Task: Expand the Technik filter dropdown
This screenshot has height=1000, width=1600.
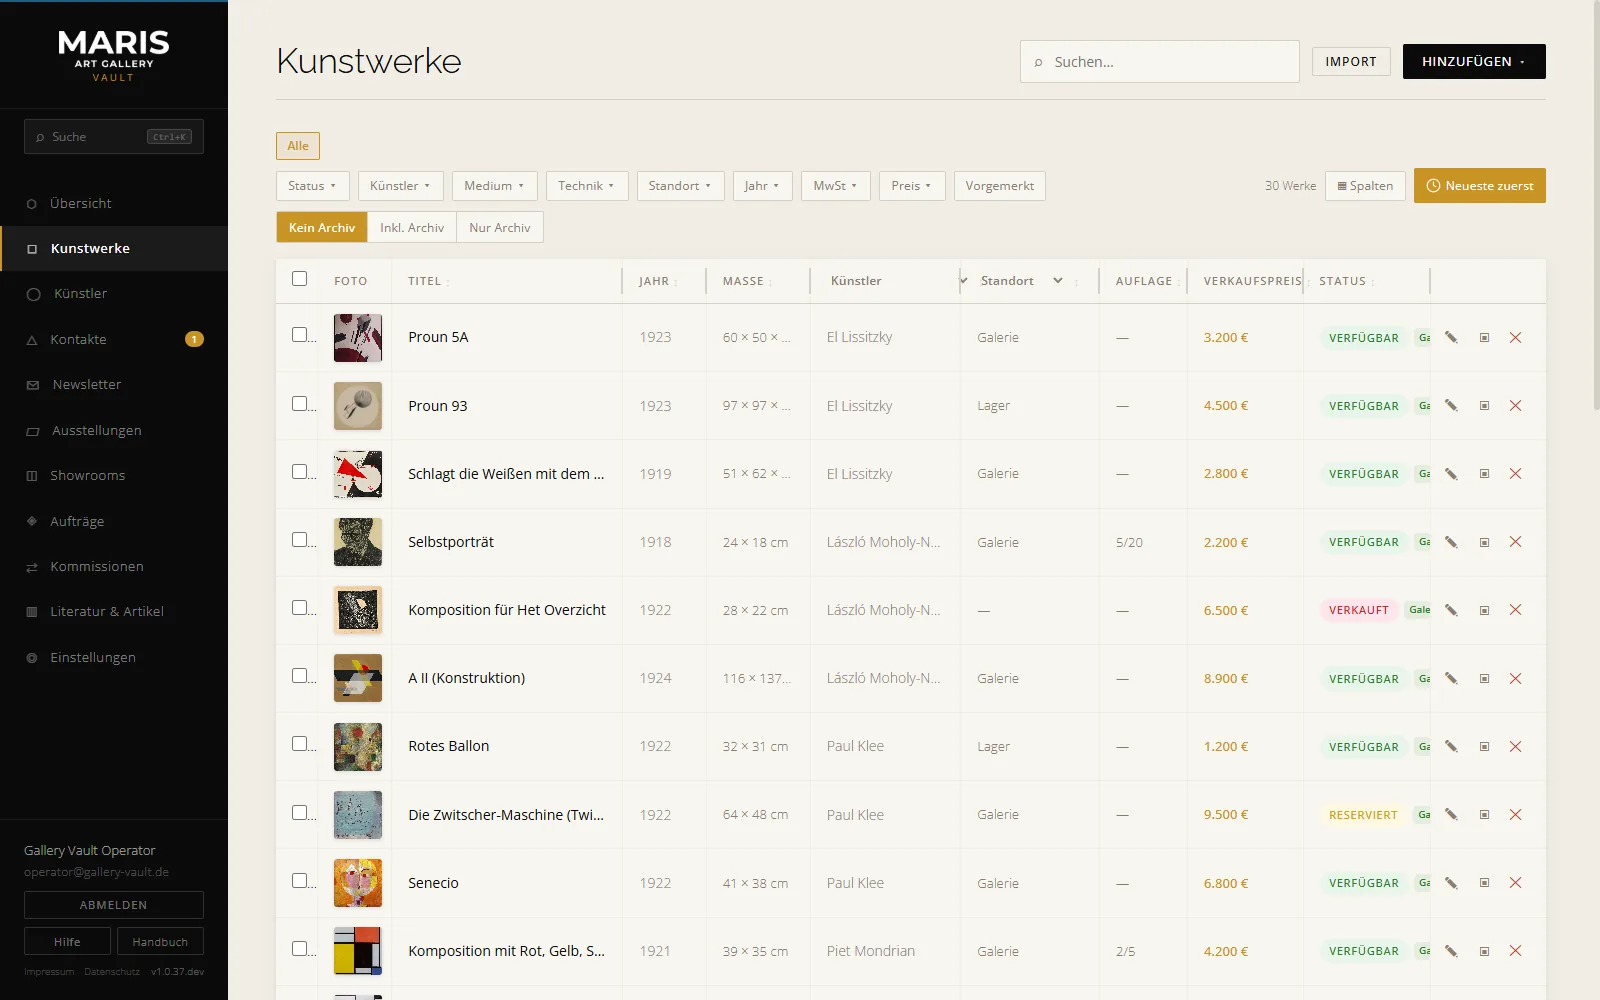Action: pos(587,186)
